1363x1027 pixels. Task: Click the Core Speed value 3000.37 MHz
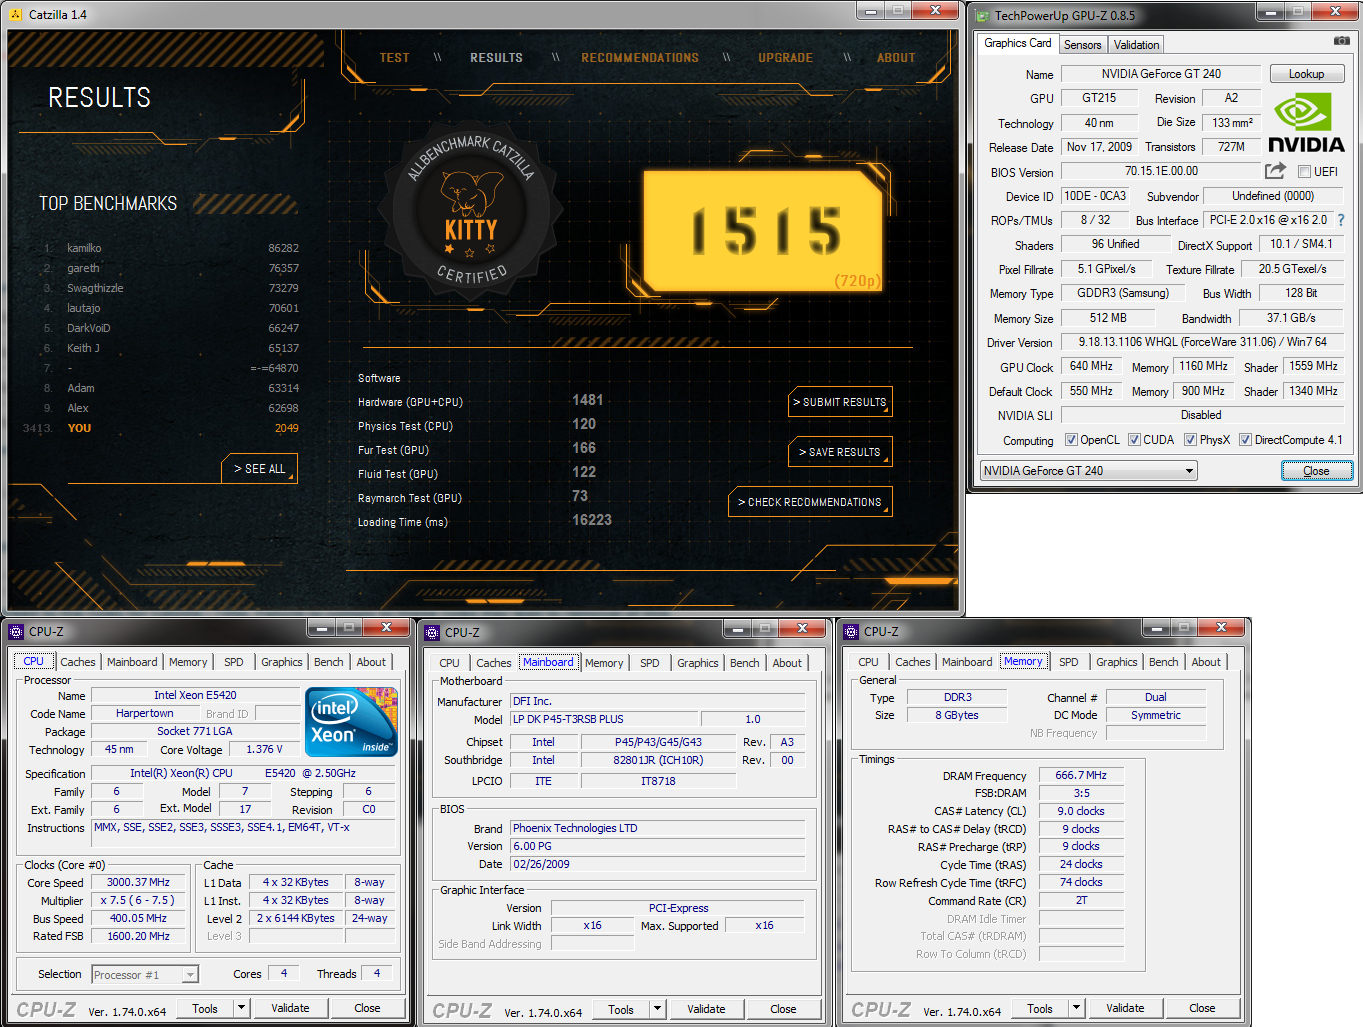pos(138,883)
